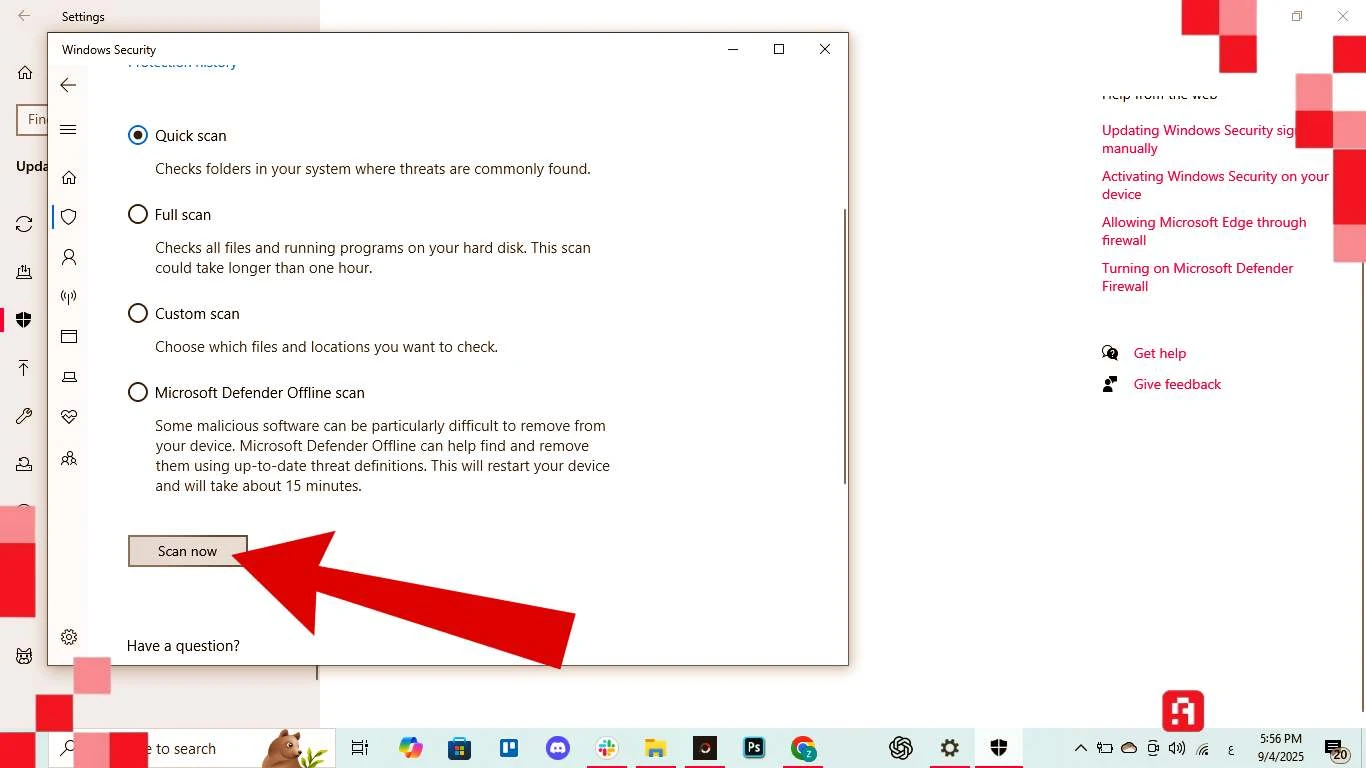Open Updating Windows Security manually link
The image size is (1366, 768).
point(1198,139)
